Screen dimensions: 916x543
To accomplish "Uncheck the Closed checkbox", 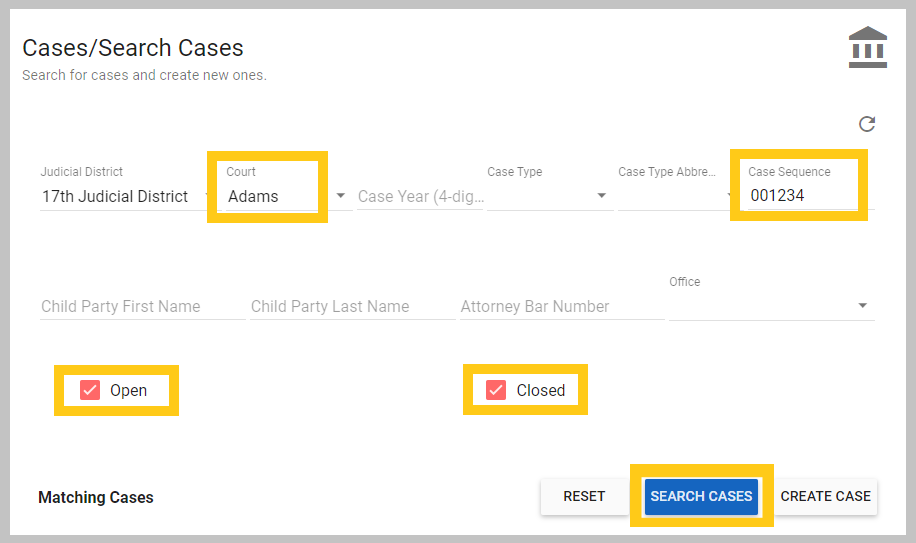I will tap(496, 390).
